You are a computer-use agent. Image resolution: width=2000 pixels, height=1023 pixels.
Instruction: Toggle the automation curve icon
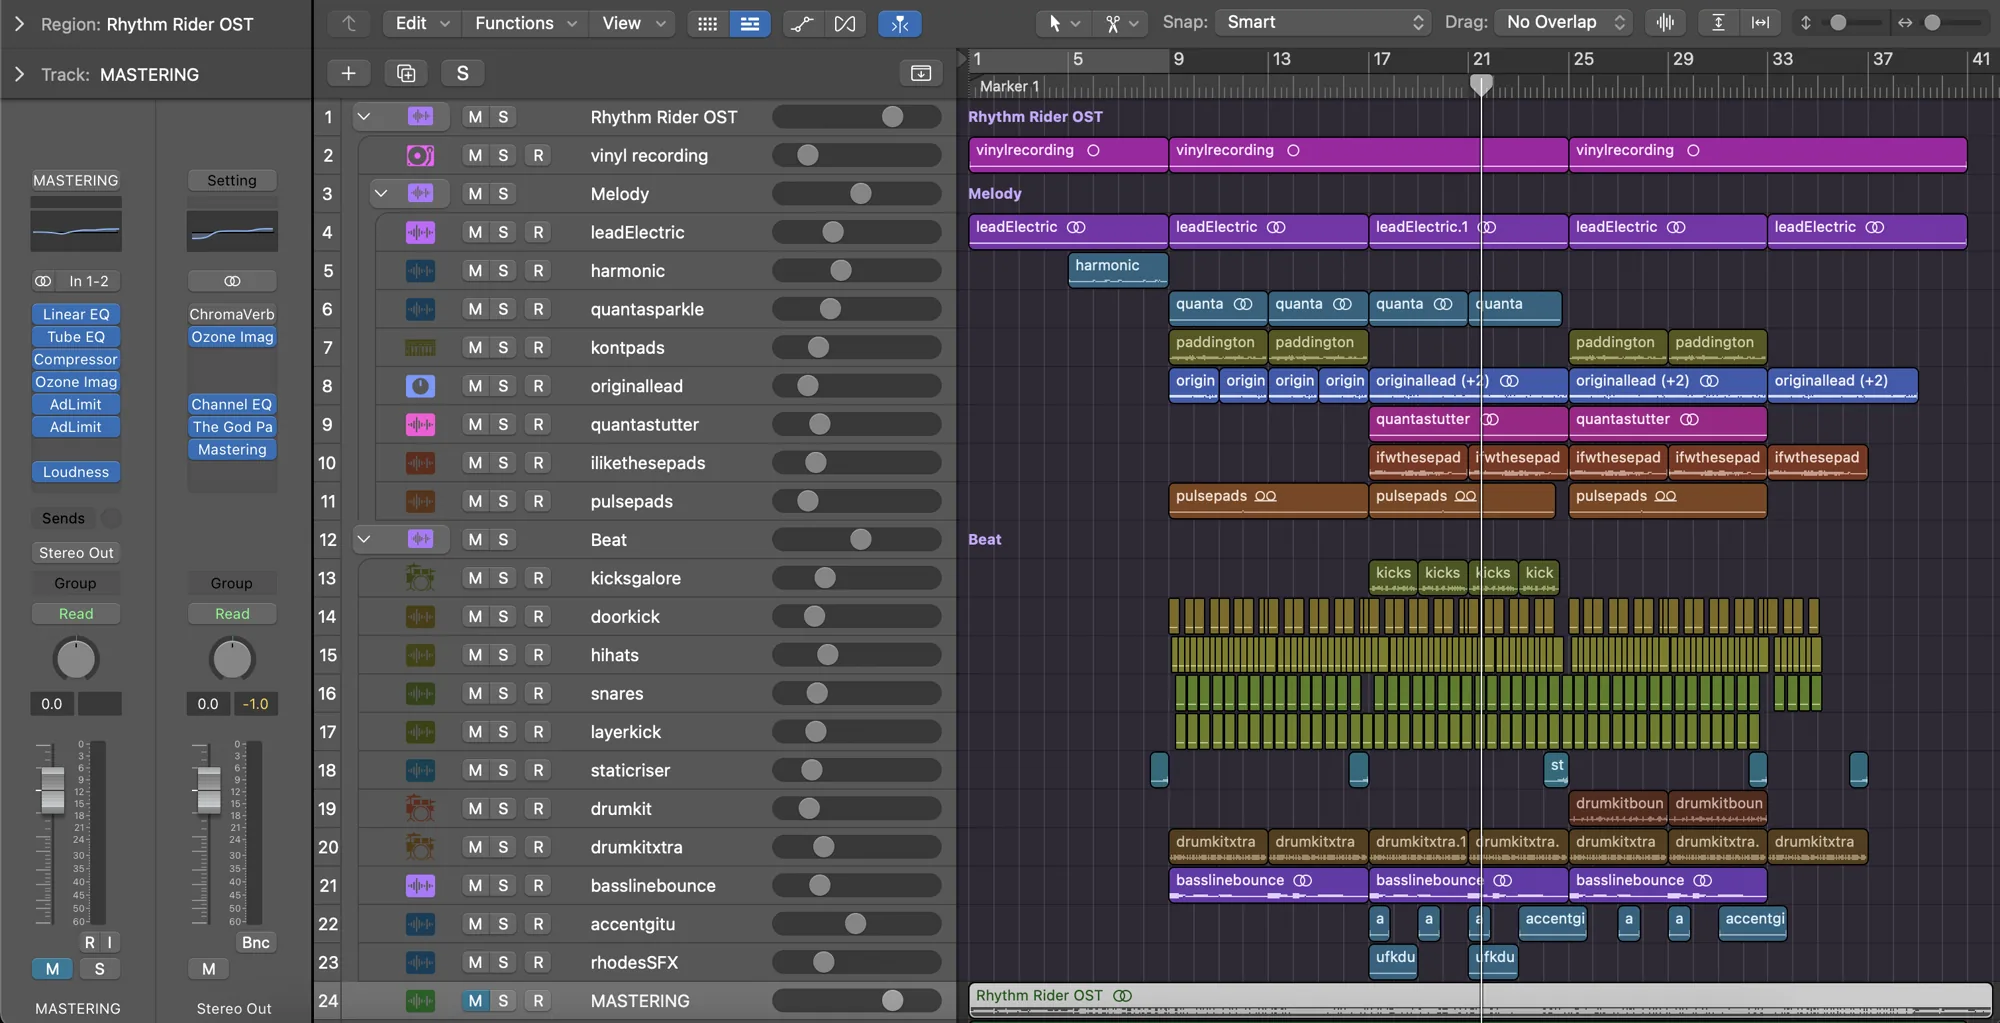[802, 23]
